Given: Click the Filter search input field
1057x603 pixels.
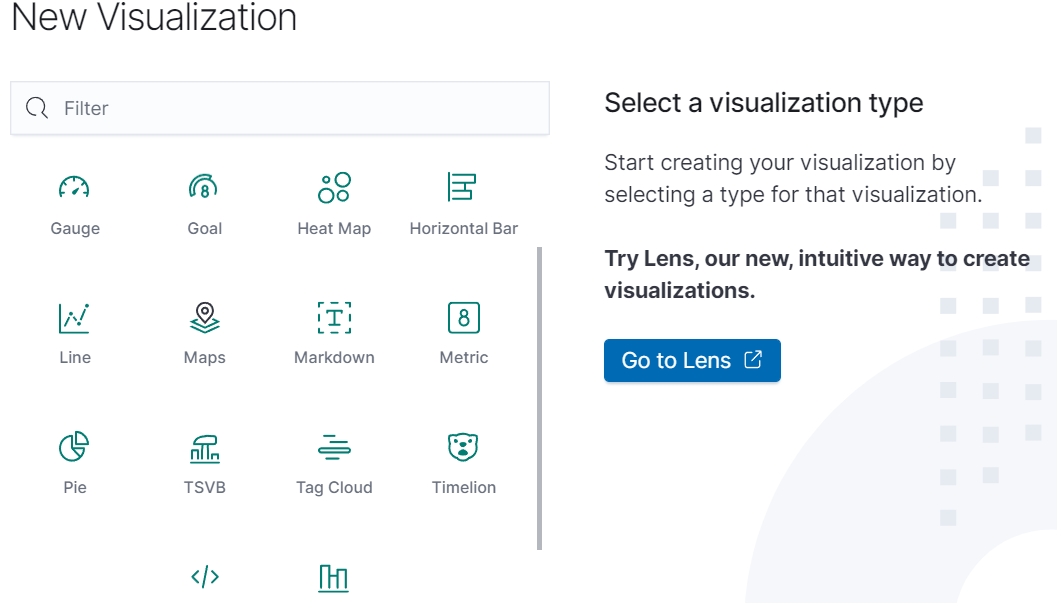Looking at the screenshot, I should pos(300,108).
